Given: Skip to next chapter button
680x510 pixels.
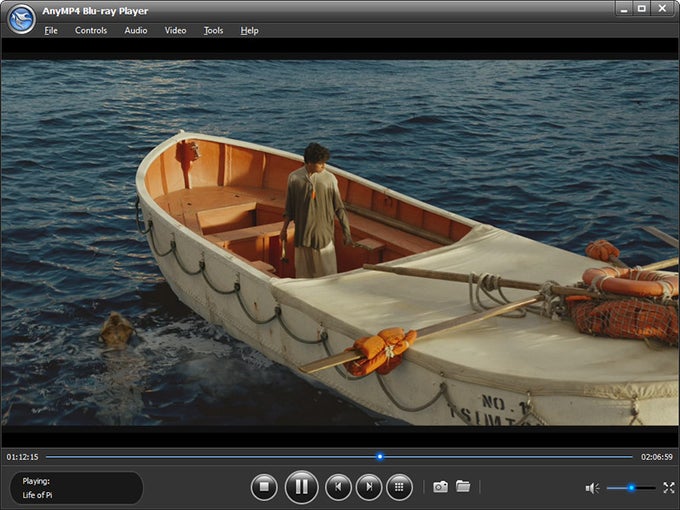Looking at the screenshot, I should (x=369, y=487).
